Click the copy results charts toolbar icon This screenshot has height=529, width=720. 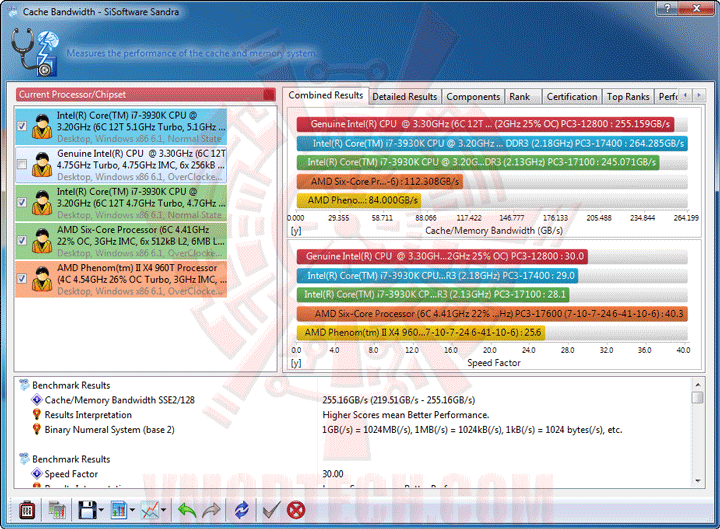(57, 510)
